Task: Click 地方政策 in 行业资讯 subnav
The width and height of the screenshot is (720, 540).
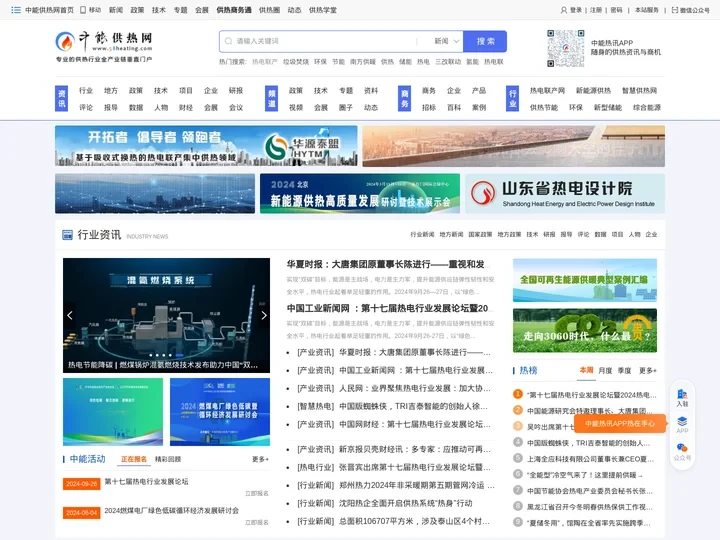Action: click(x=509, y=234)
